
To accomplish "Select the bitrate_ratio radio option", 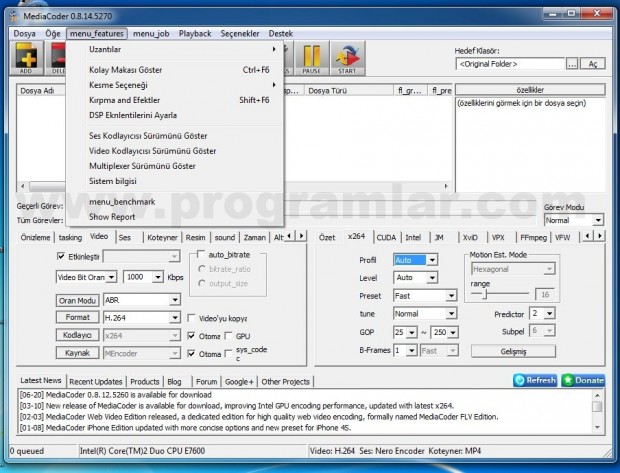I will coord(202,269).
